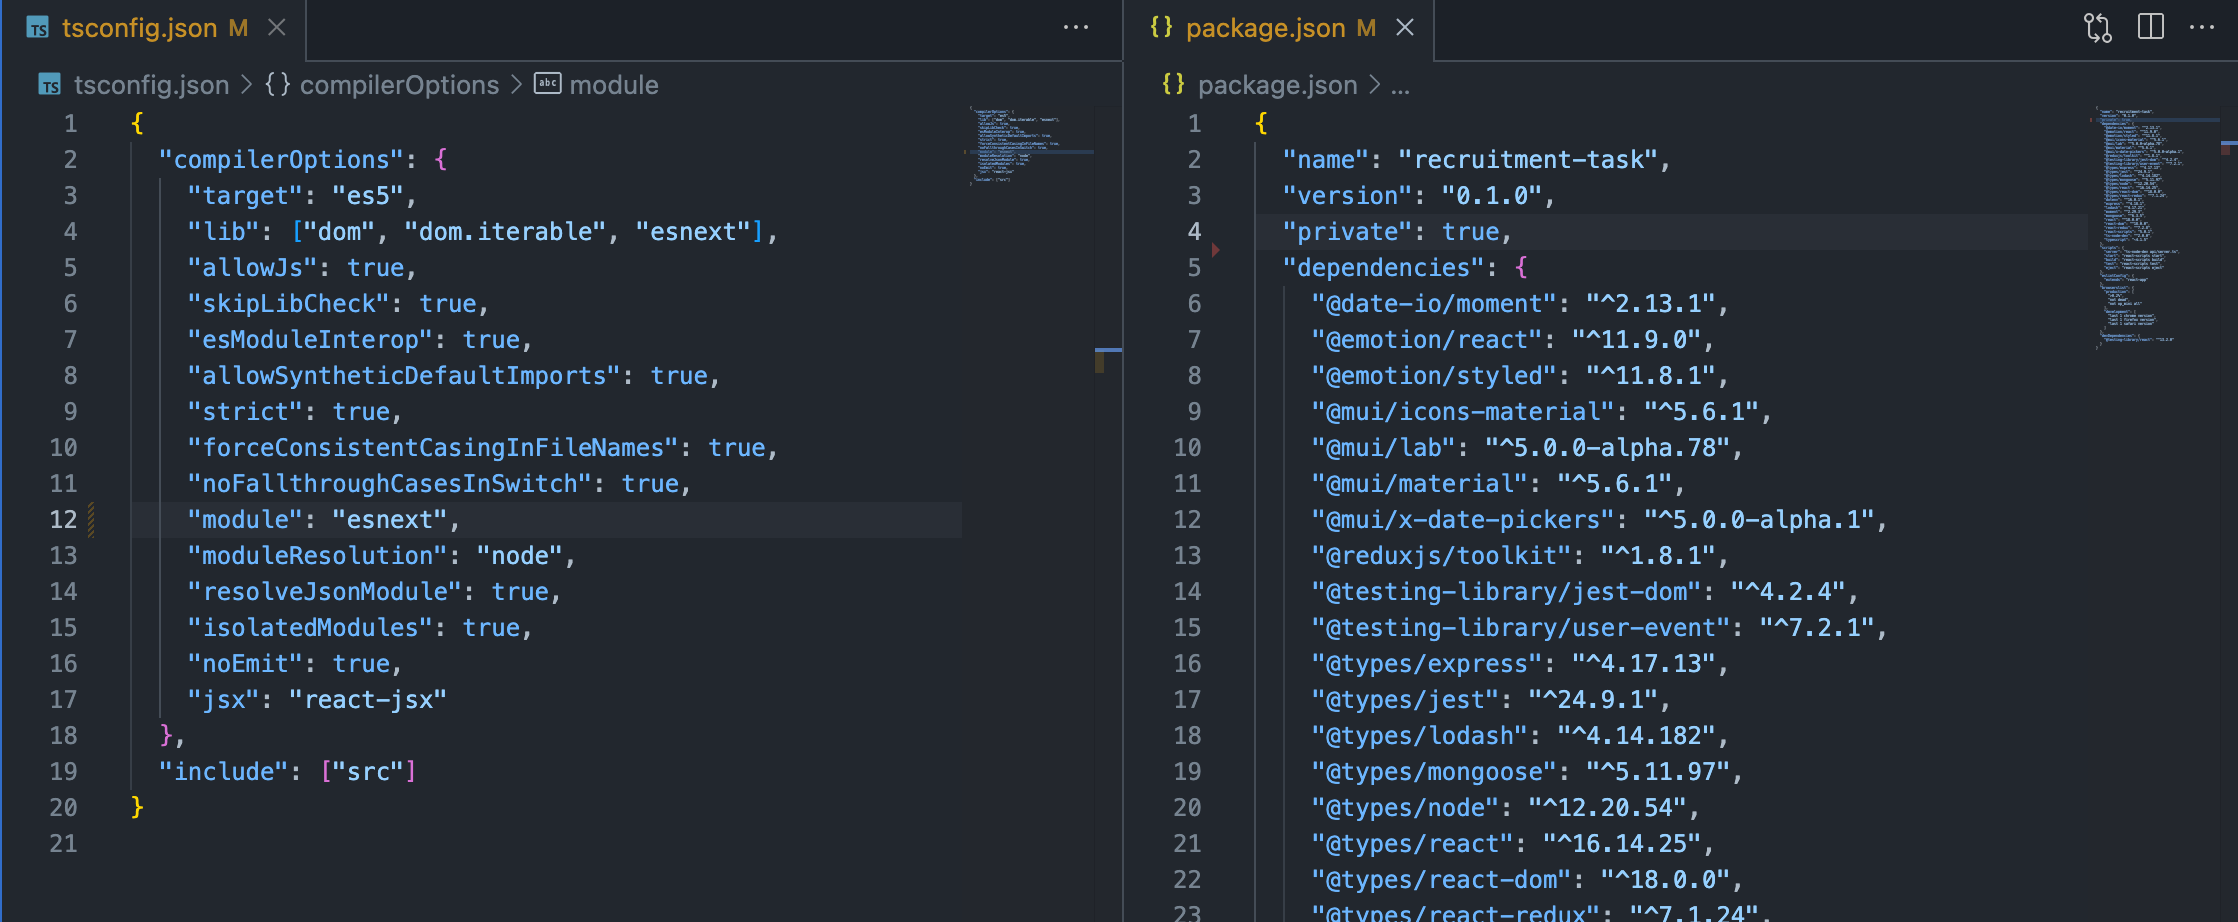Click line number 12 in tsconfig.json

[x=63, y=520]
